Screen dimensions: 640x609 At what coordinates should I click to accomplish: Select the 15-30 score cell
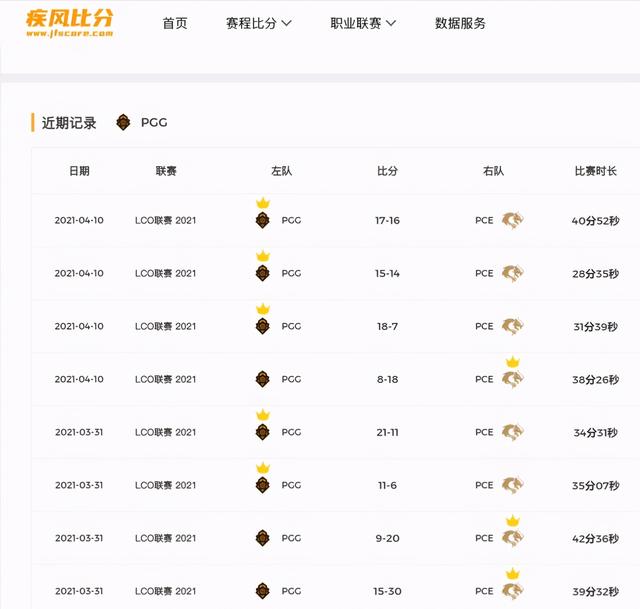pyautogui.click(x=387, y=591)
